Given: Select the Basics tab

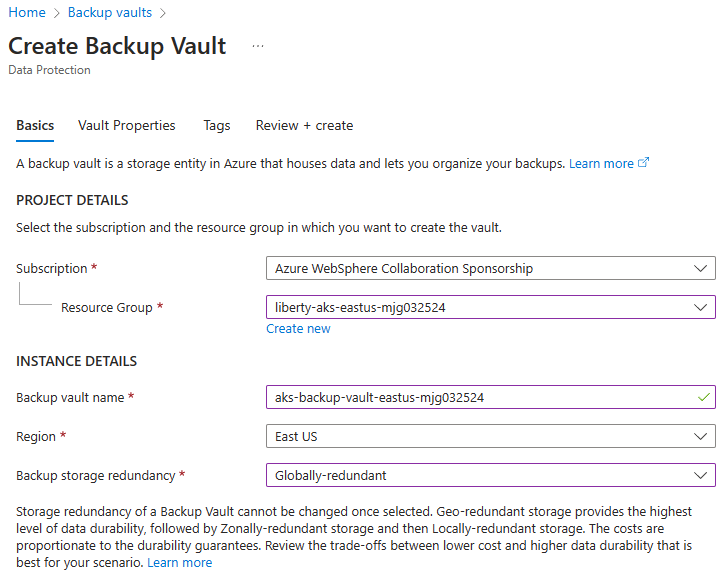Looking at the screenshot, I should point(35,125).
